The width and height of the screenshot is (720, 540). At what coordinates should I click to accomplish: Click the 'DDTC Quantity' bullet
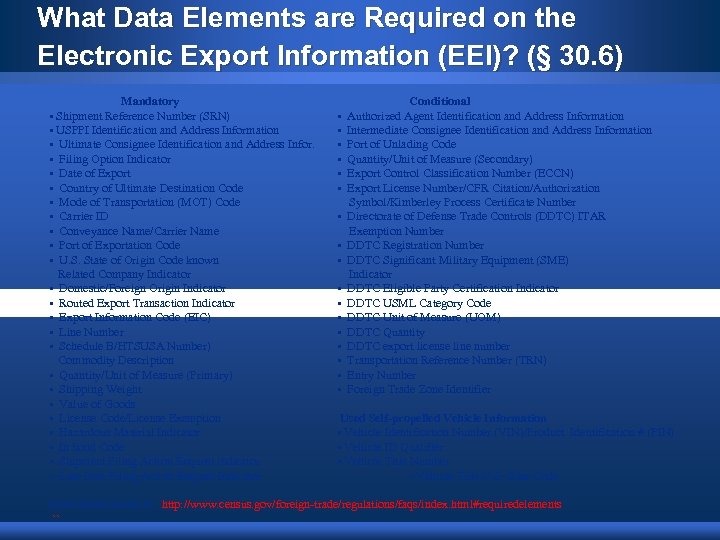pos(386,332)
